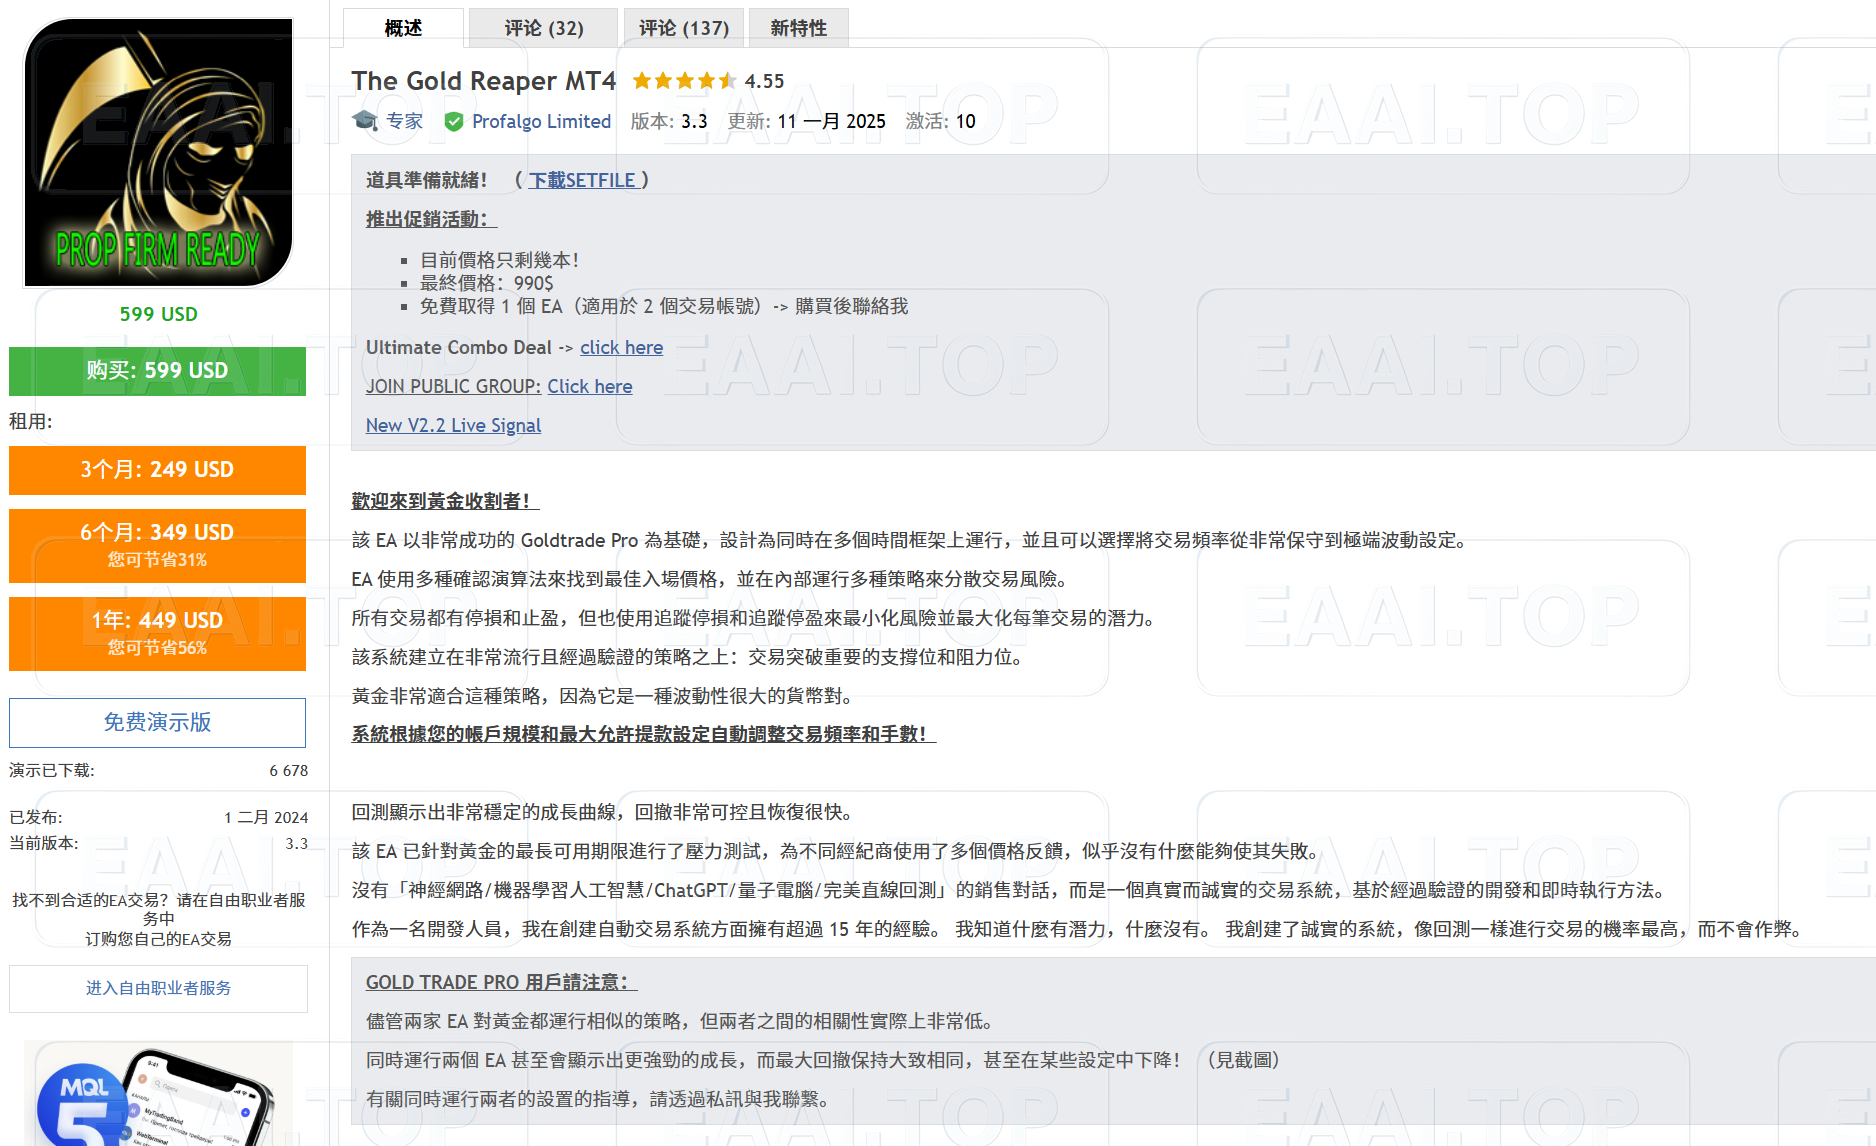Image resolution: width=1876 pixels, height=1146 pixels.
Task: Join the public group via 'Click here'
Action: click(590, 386)
